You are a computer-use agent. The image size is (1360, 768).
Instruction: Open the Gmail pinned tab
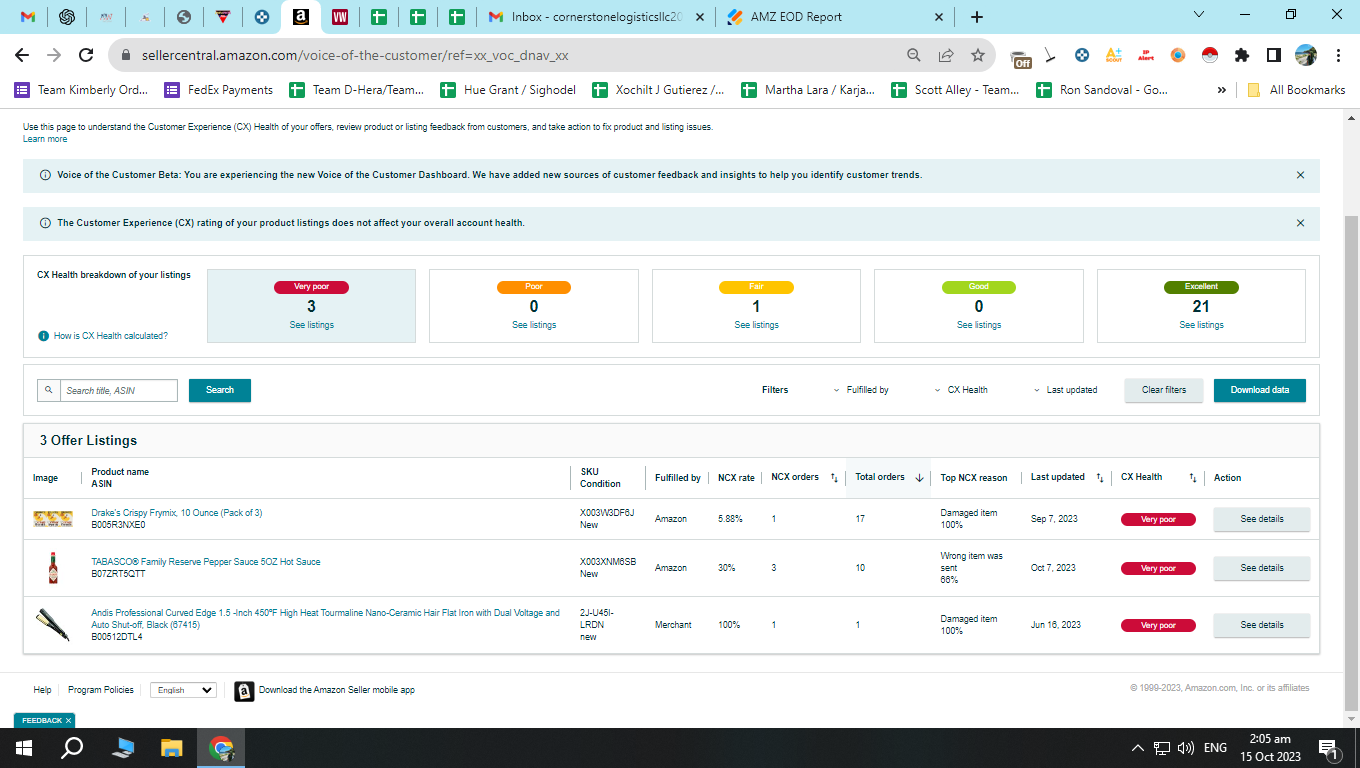click(28, 17)
